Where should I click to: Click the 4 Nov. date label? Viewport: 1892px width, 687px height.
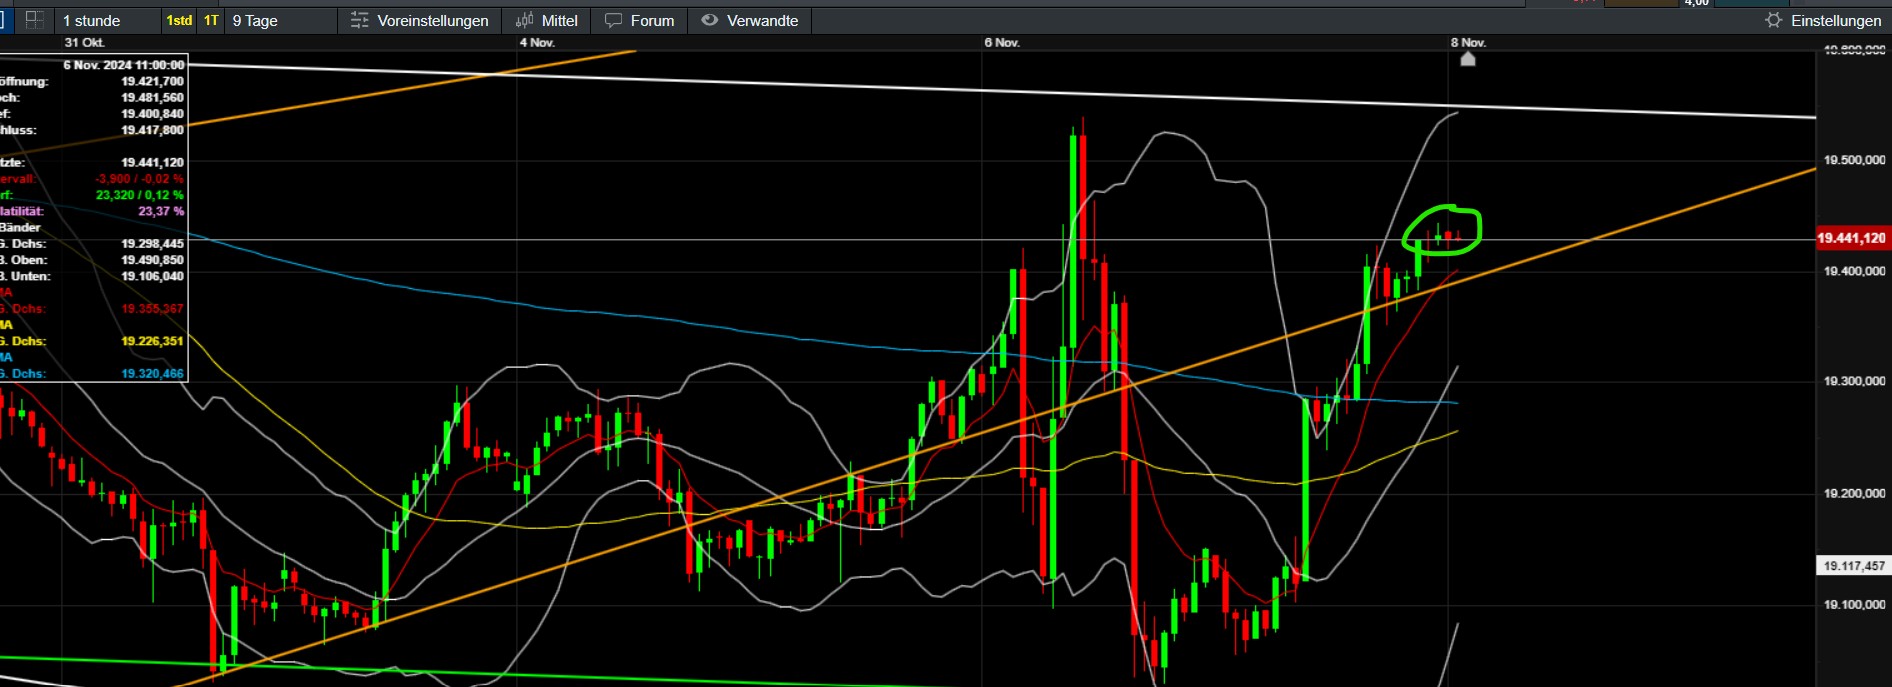pos(537,42)
